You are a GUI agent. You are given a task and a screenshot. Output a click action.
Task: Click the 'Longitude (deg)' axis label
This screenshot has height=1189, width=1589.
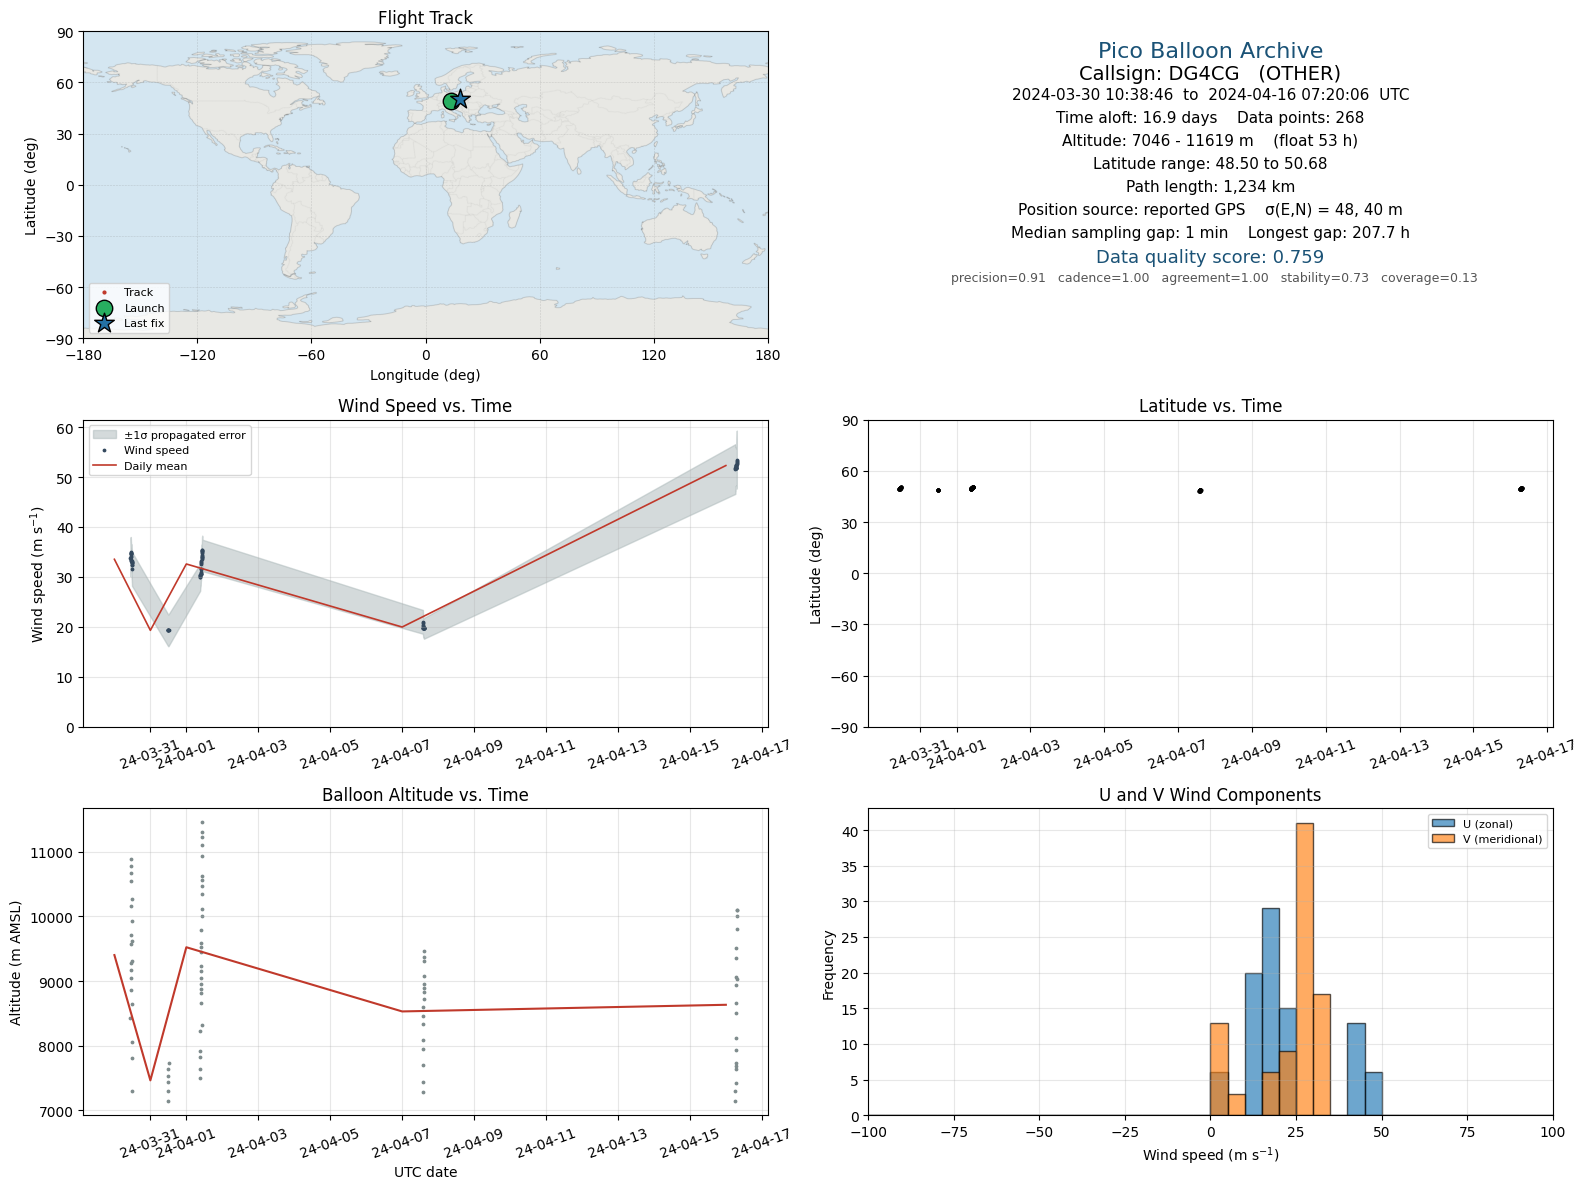[x=425, y=375]
